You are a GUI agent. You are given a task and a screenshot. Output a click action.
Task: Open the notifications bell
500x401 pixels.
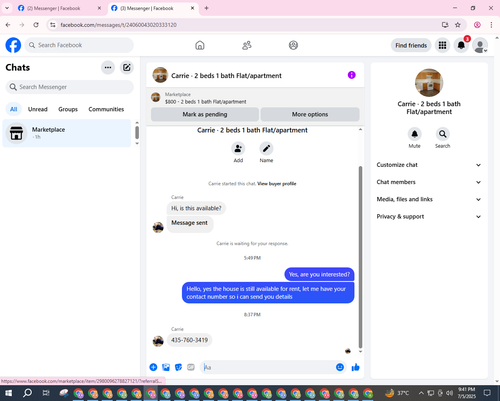461,45
